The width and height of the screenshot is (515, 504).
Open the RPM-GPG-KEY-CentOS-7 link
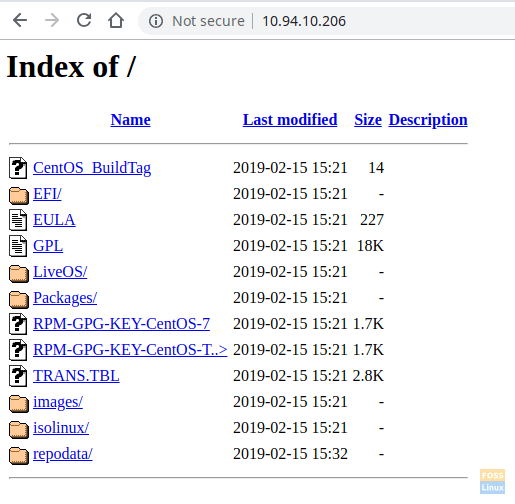(x=121, y=324)
